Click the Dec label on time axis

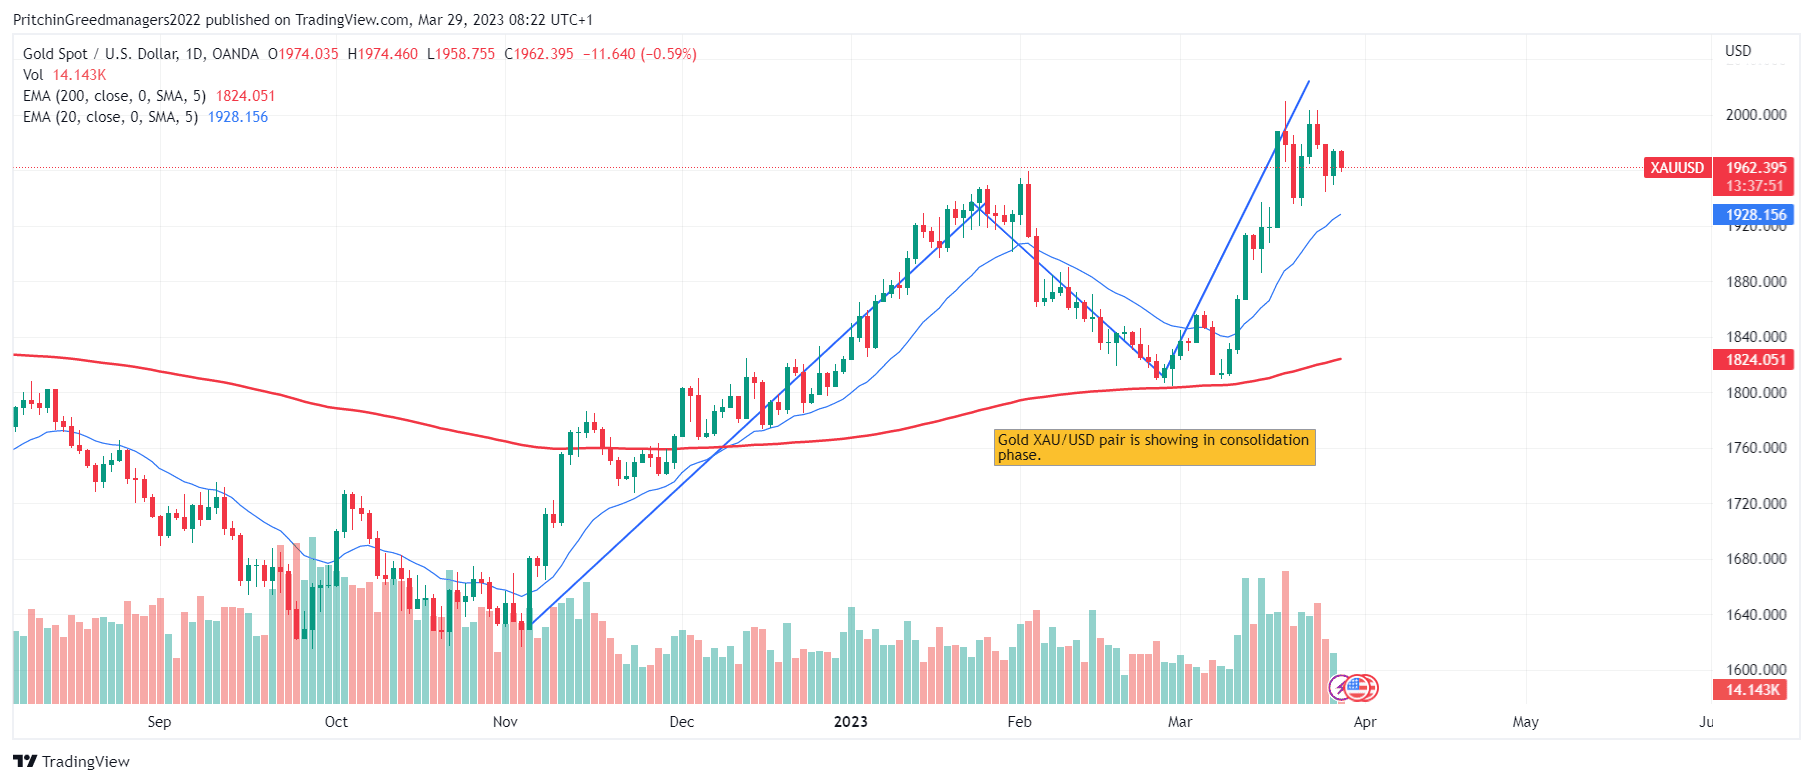click(681, 722)
